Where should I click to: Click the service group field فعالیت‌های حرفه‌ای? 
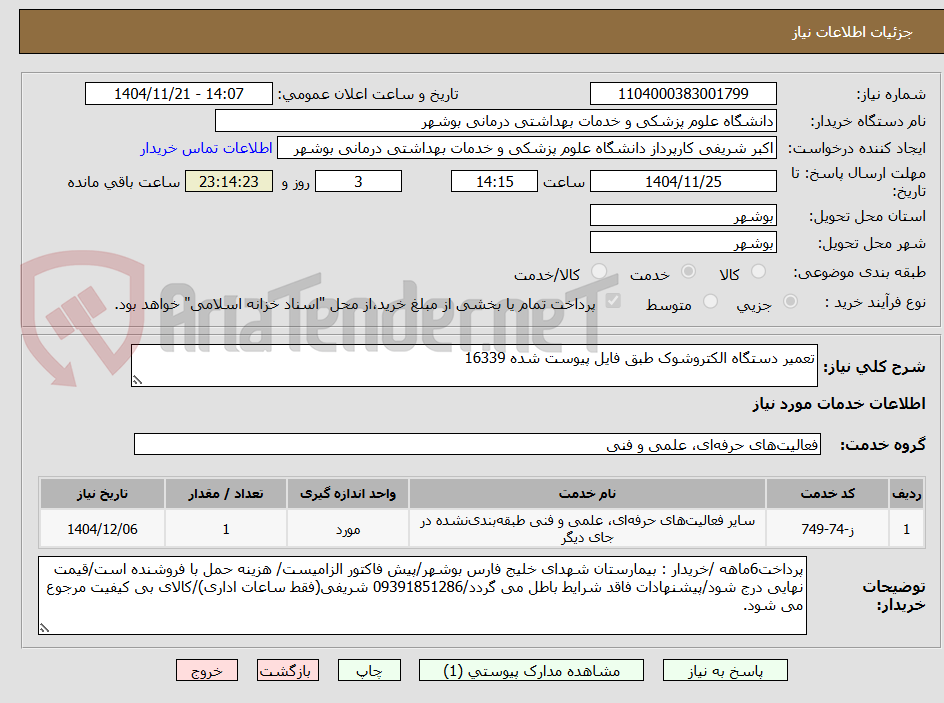click(x=477, y=444)
